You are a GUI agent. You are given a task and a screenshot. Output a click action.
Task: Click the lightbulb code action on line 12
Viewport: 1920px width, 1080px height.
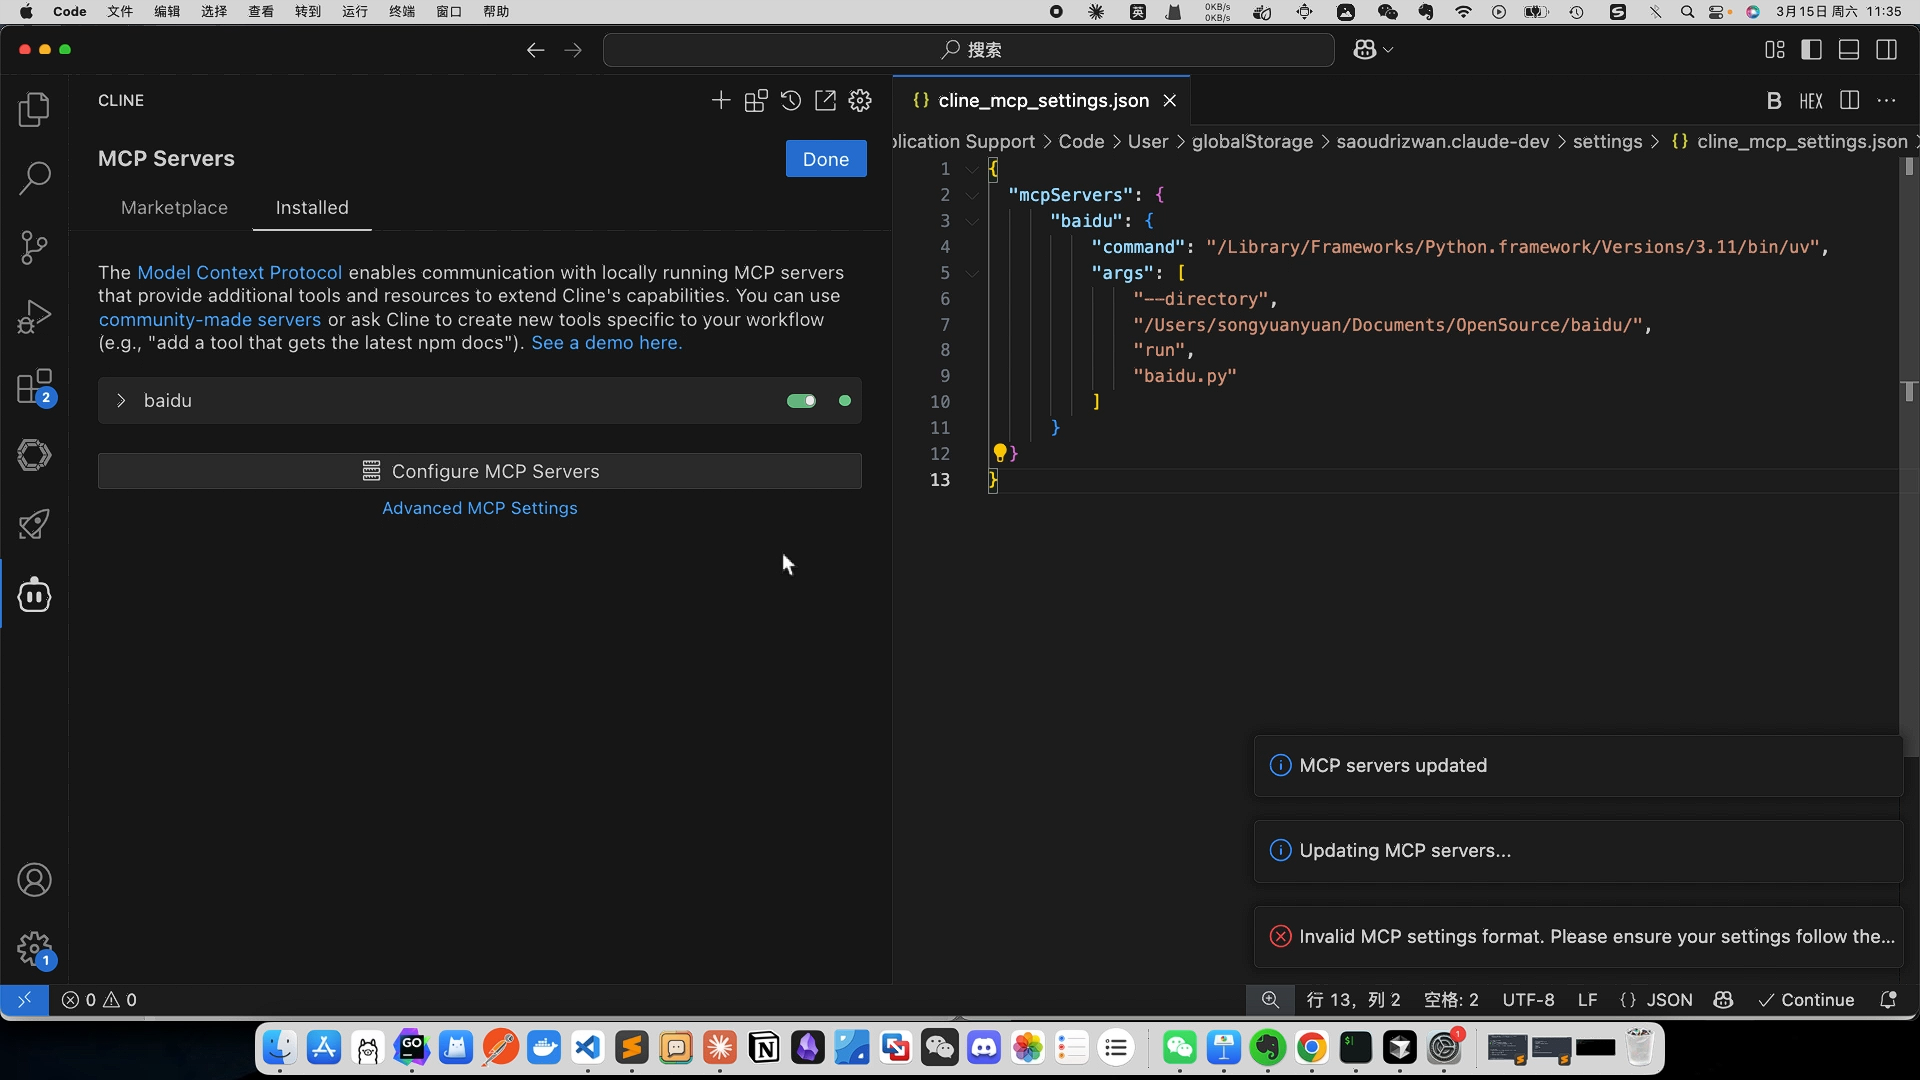pyautogui.click(x=999, y=453)
